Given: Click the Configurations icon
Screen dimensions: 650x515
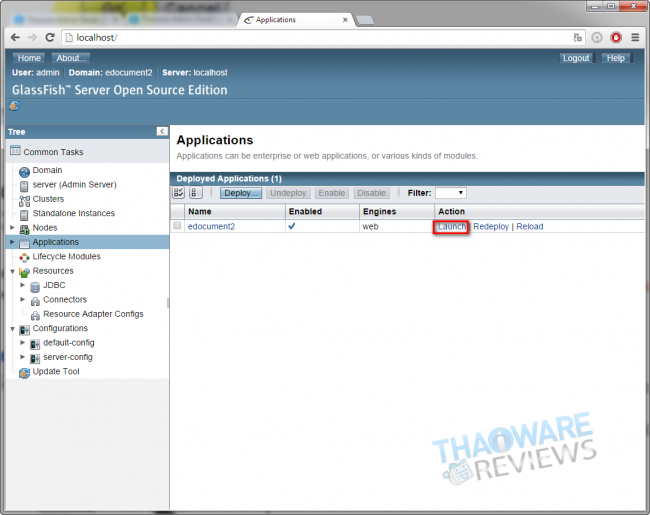Looking at the screenshot, I should (x=24, y=330).
